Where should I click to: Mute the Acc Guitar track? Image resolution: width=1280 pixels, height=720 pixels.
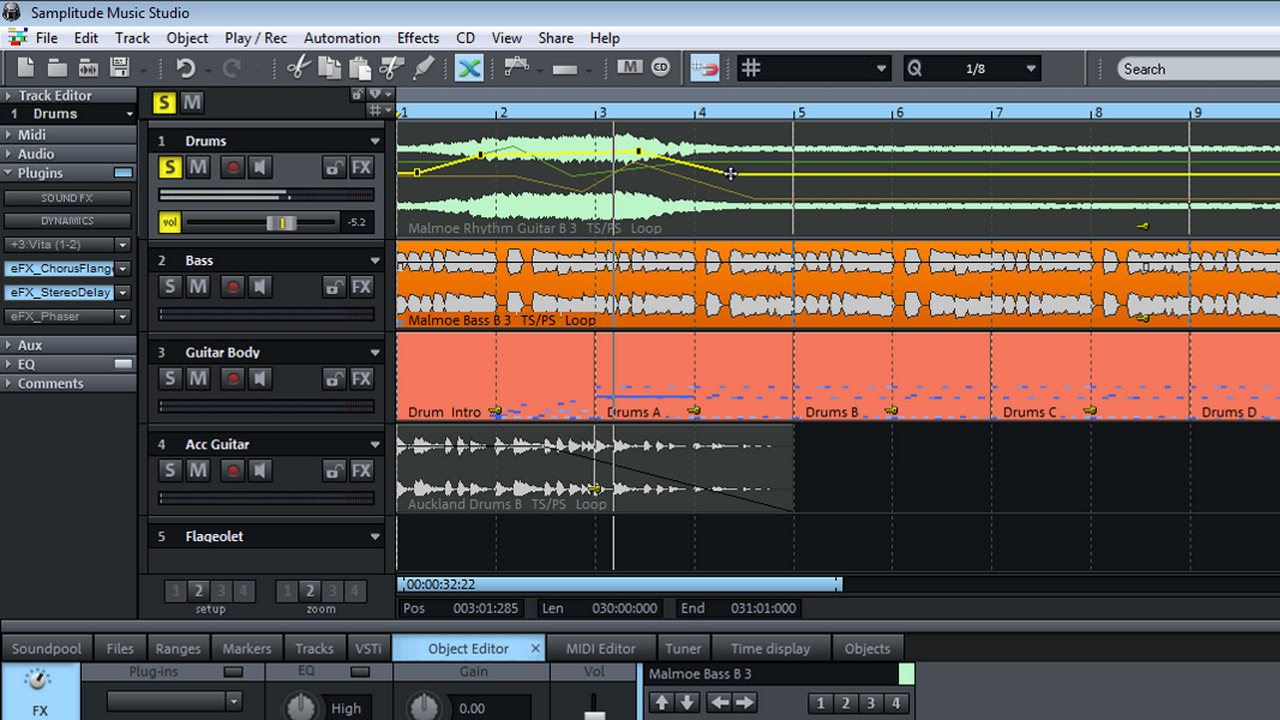click(198, 470)
